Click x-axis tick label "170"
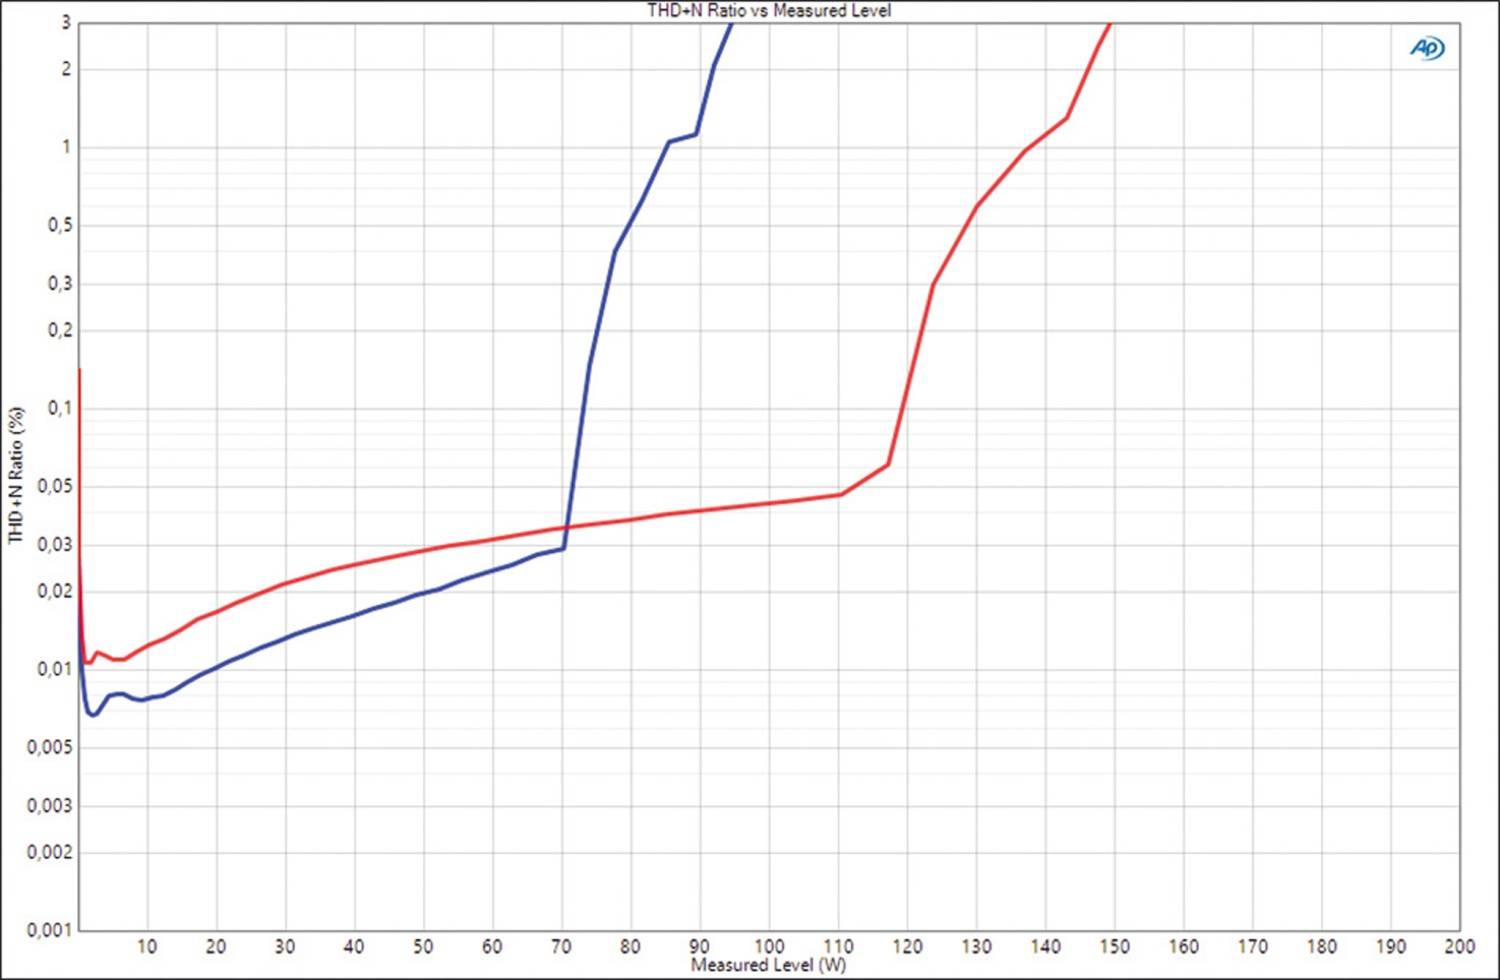This screenshot has height=980, width=1500. (x=1252, y=946)
